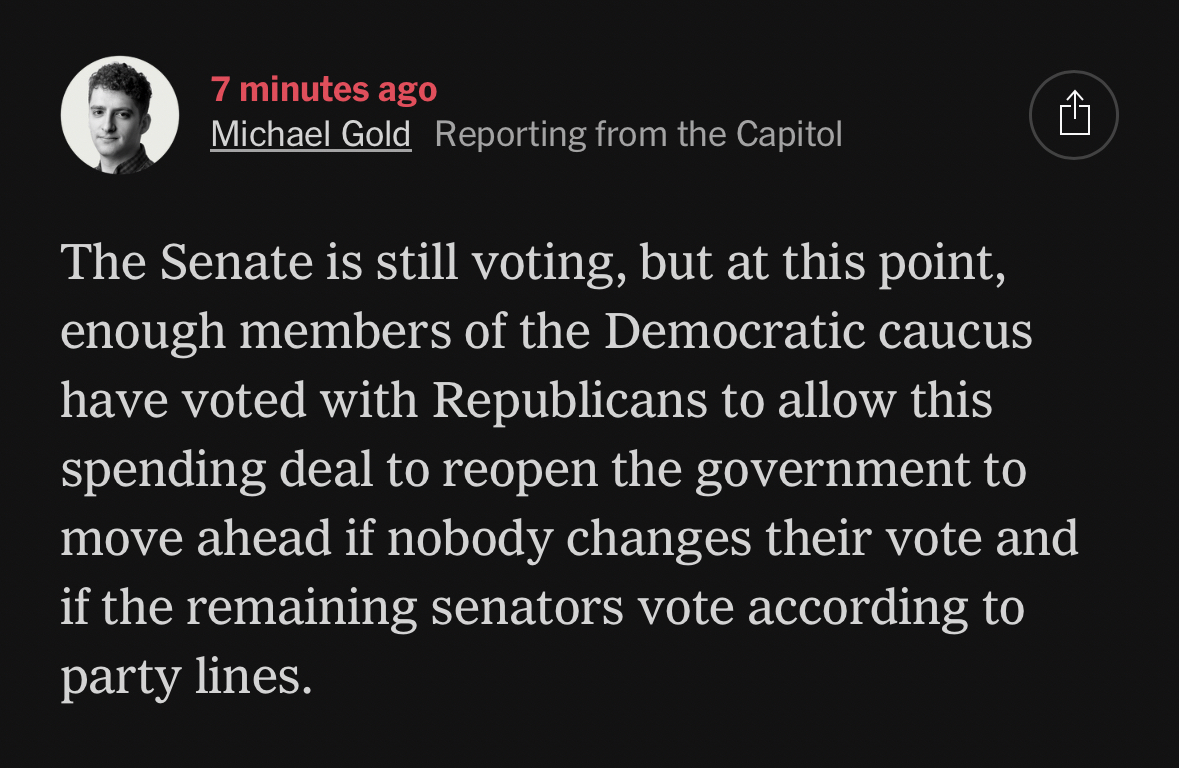Image resolution: width=1179 pixels, height=768 pixels.
Task: Click the share icon button
Action: coord(1073,115)
